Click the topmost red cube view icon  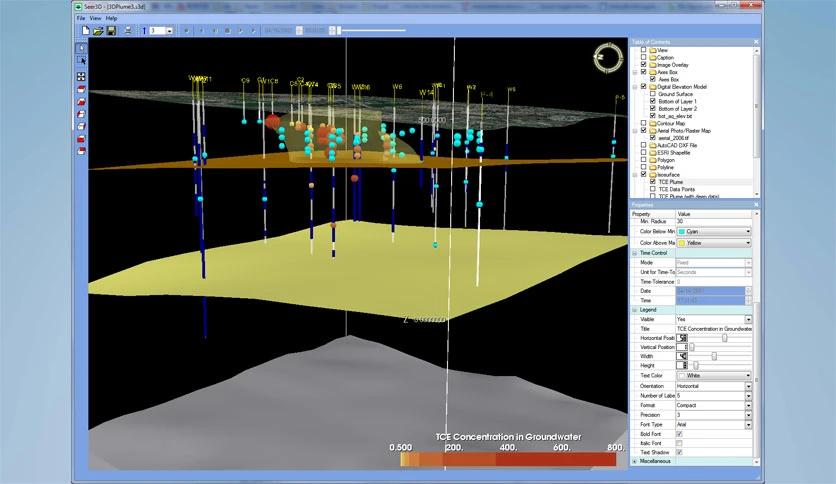coord(81,89)
